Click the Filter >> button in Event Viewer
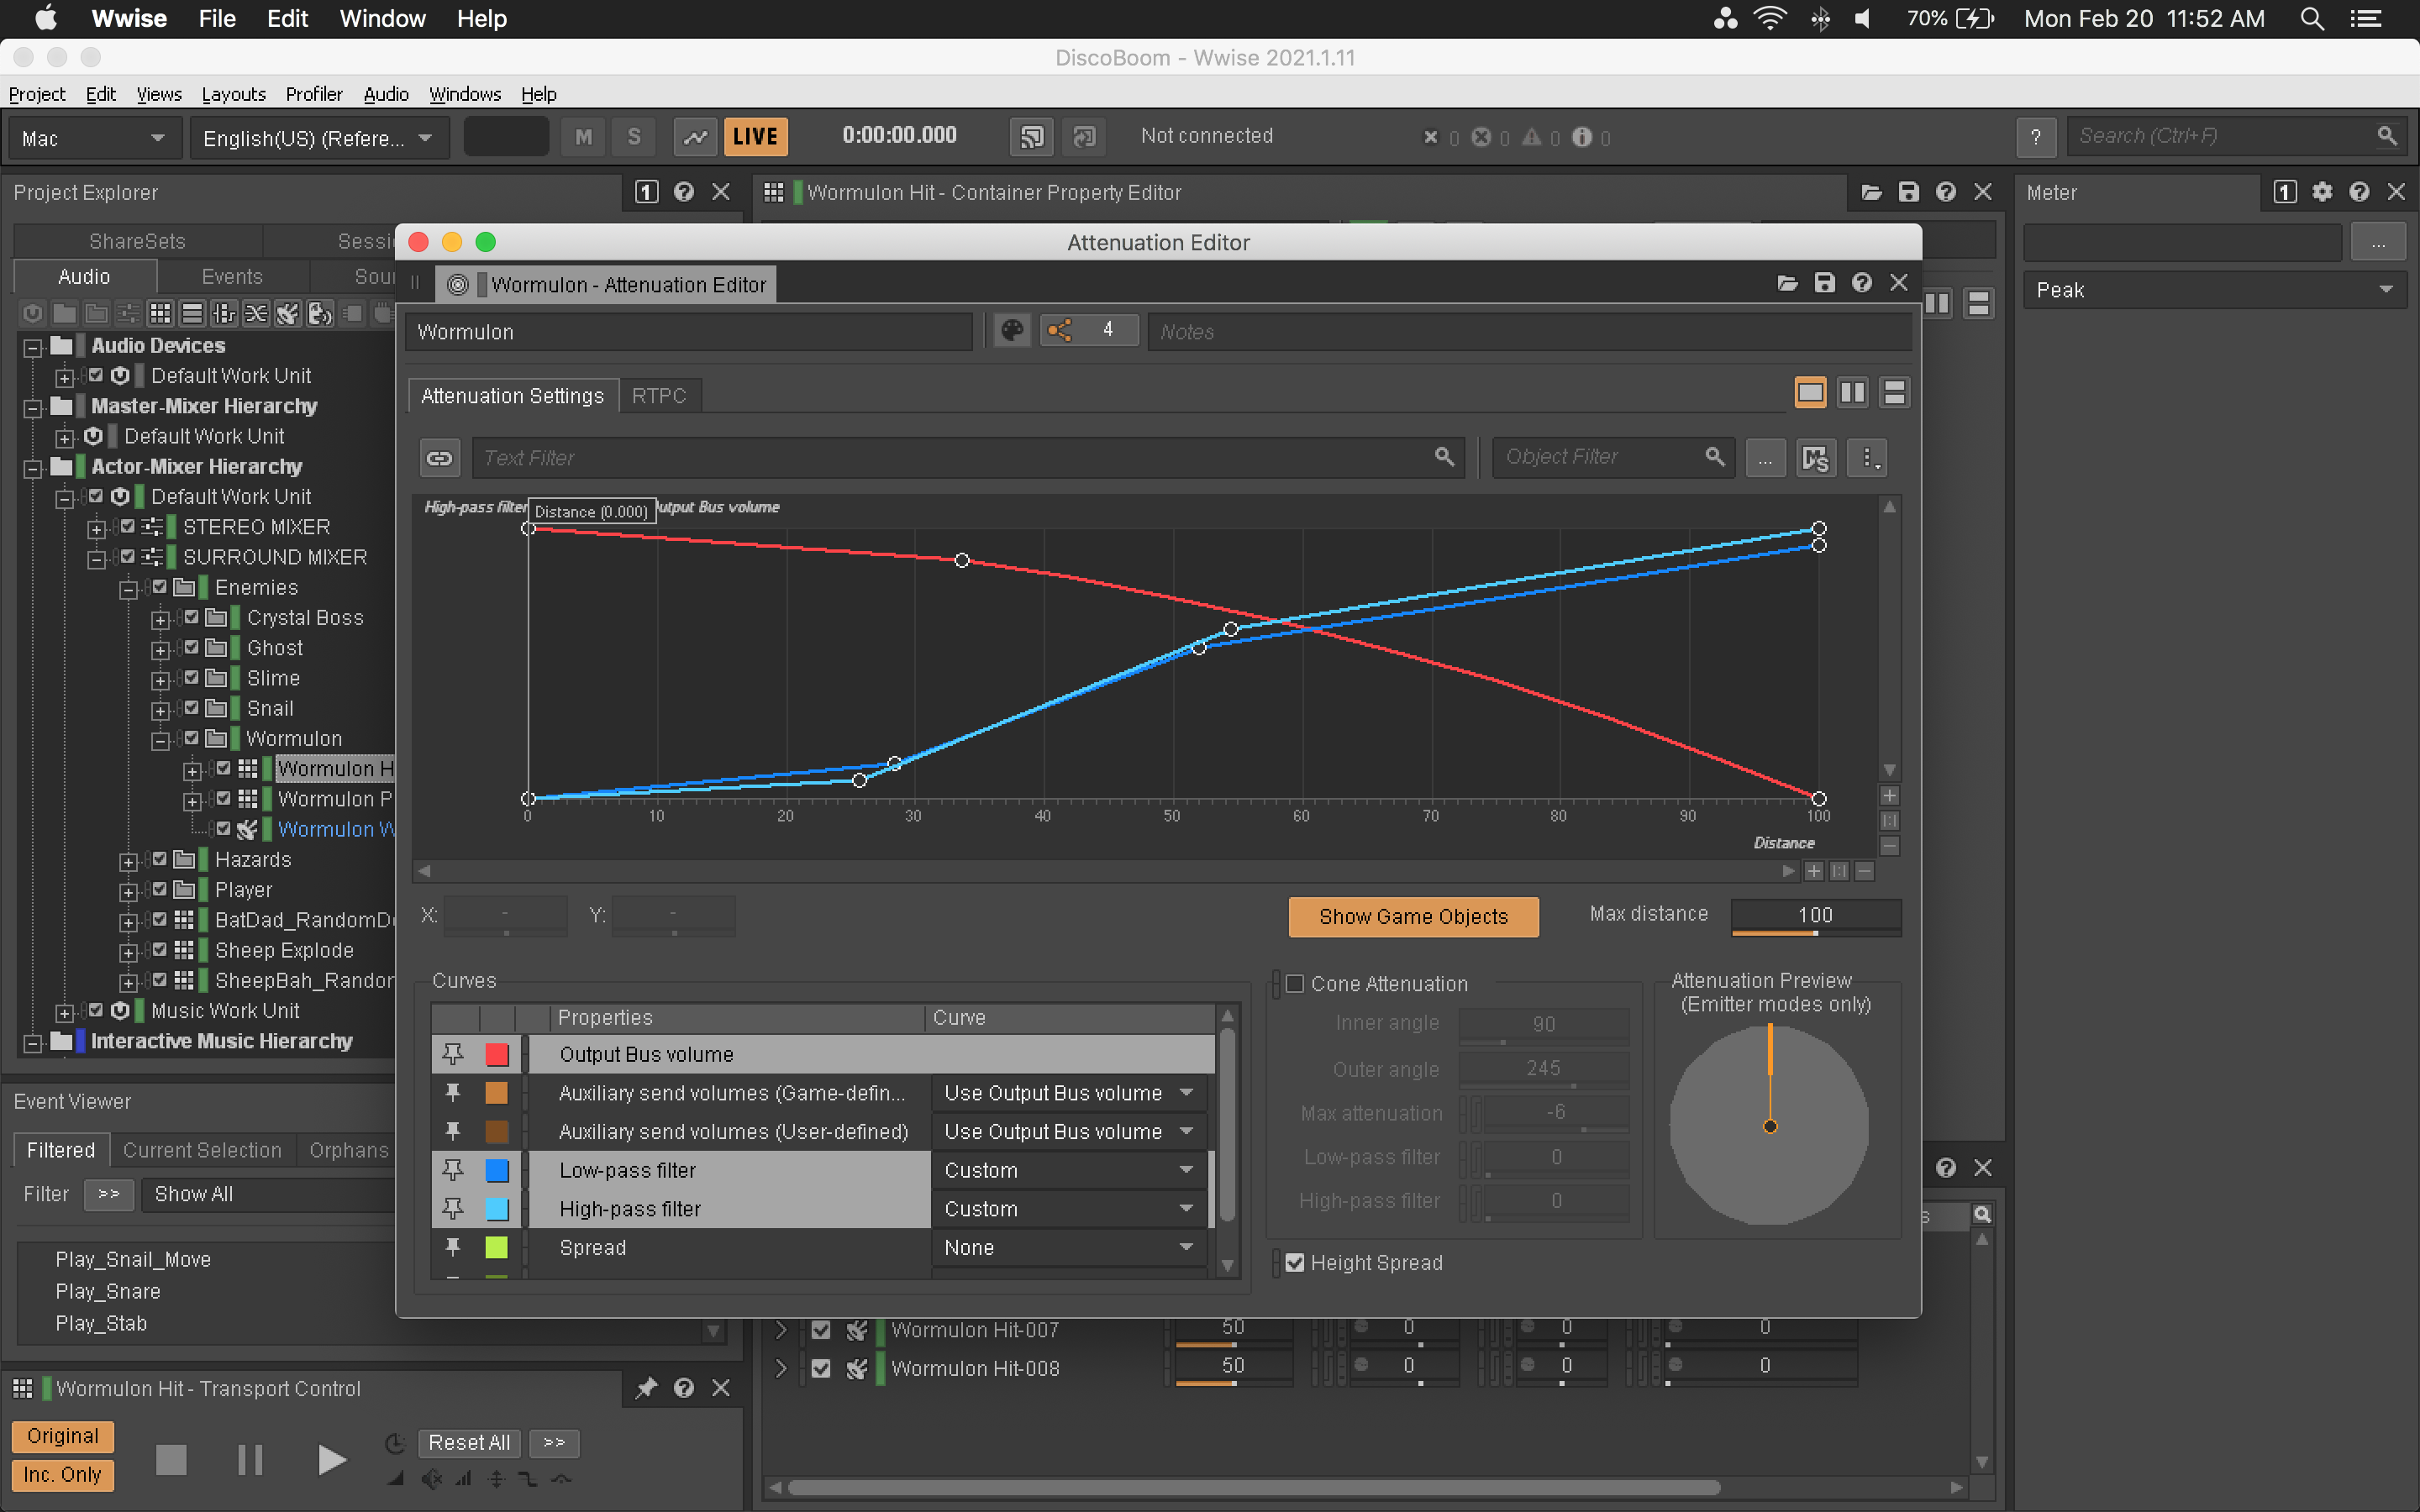The image size is (2420, 1512). [x=109, y=1194]
